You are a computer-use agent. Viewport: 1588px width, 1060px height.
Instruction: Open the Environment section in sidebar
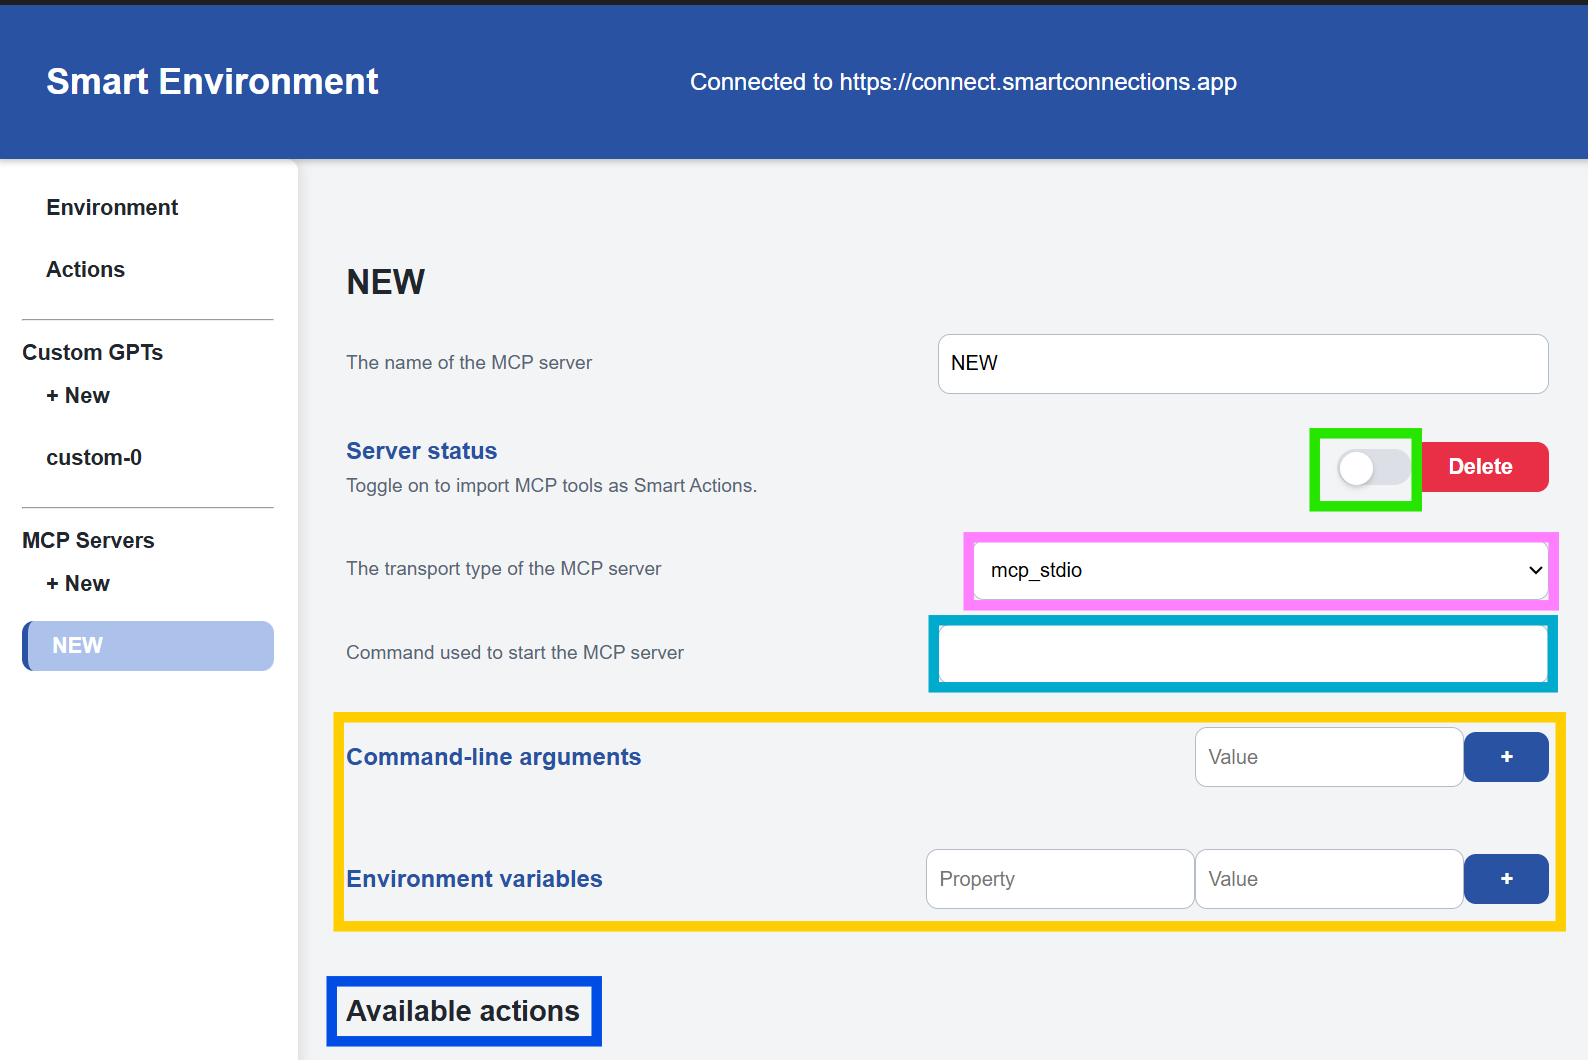[x=112, y=207]
